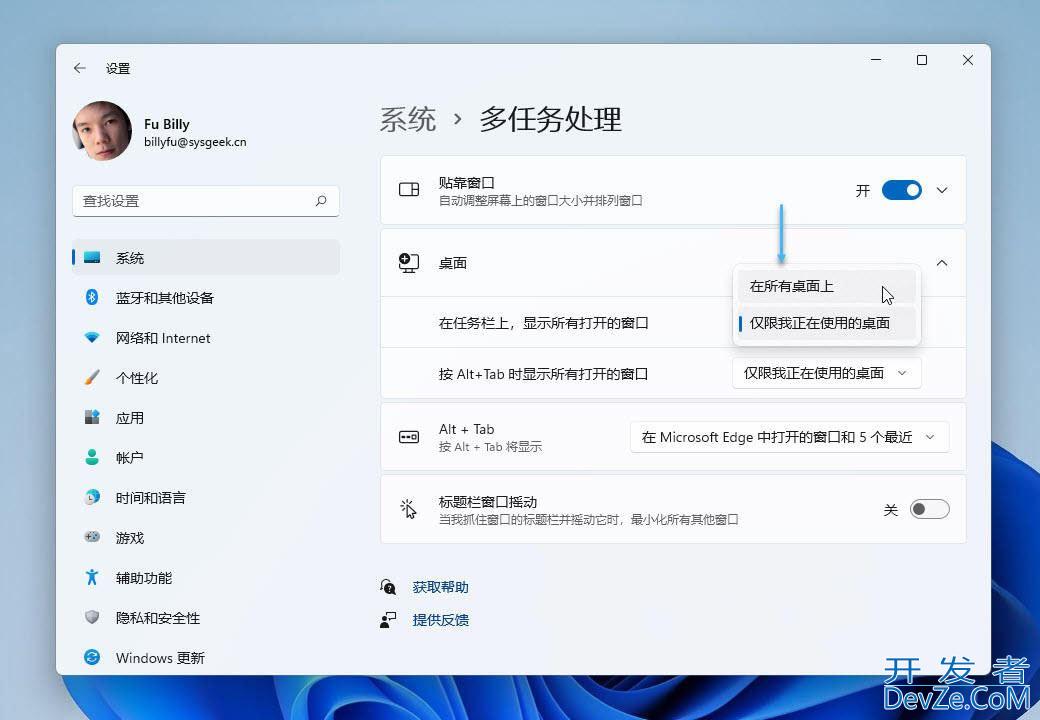Enable the 标题栏窗口摇动 toggle

pos(929,509)
